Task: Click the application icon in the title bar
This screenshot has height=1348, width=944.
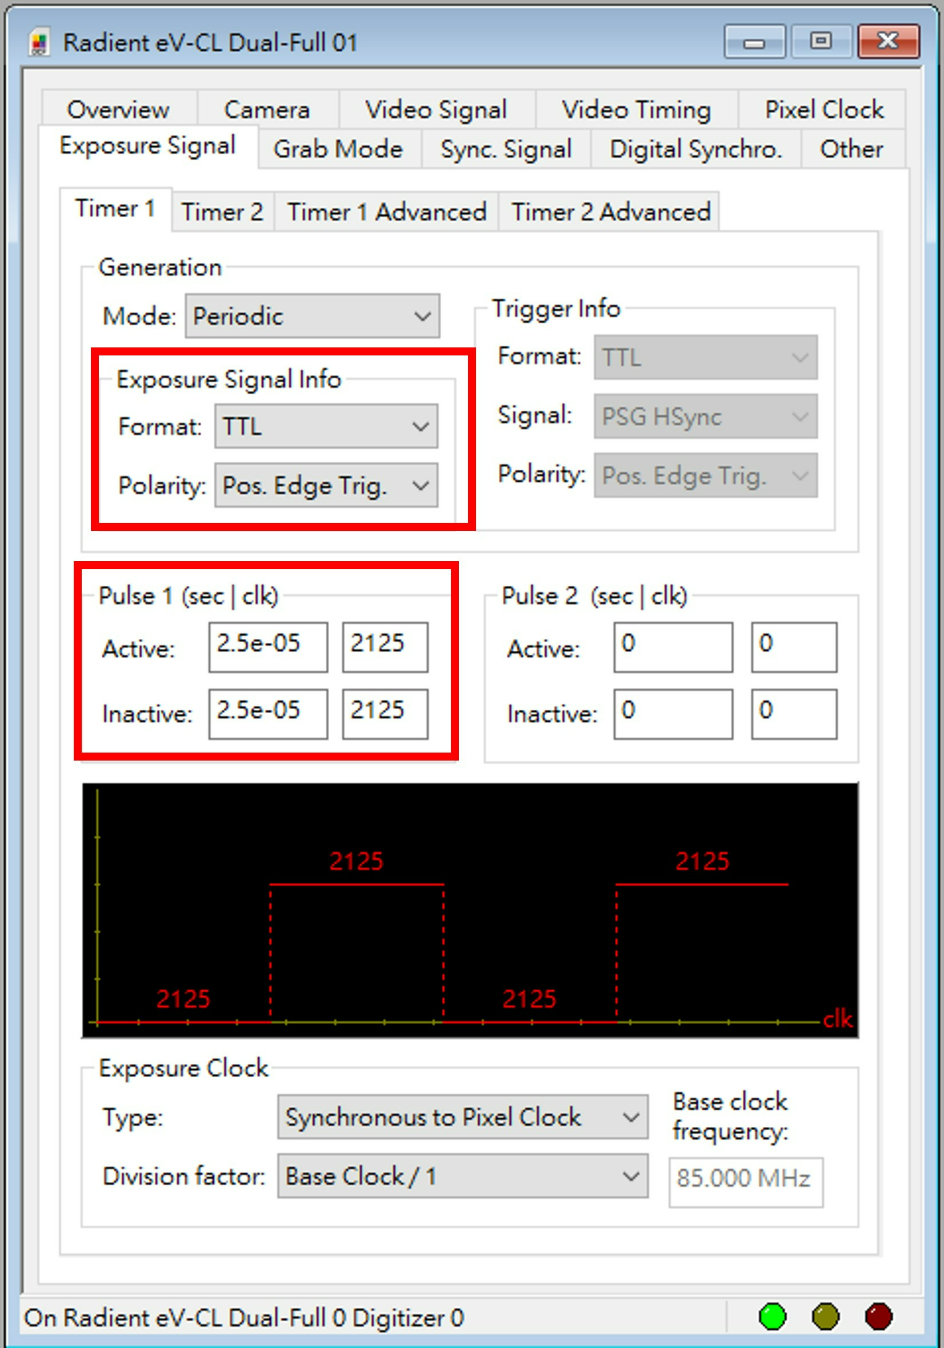Action: point(39,43)
